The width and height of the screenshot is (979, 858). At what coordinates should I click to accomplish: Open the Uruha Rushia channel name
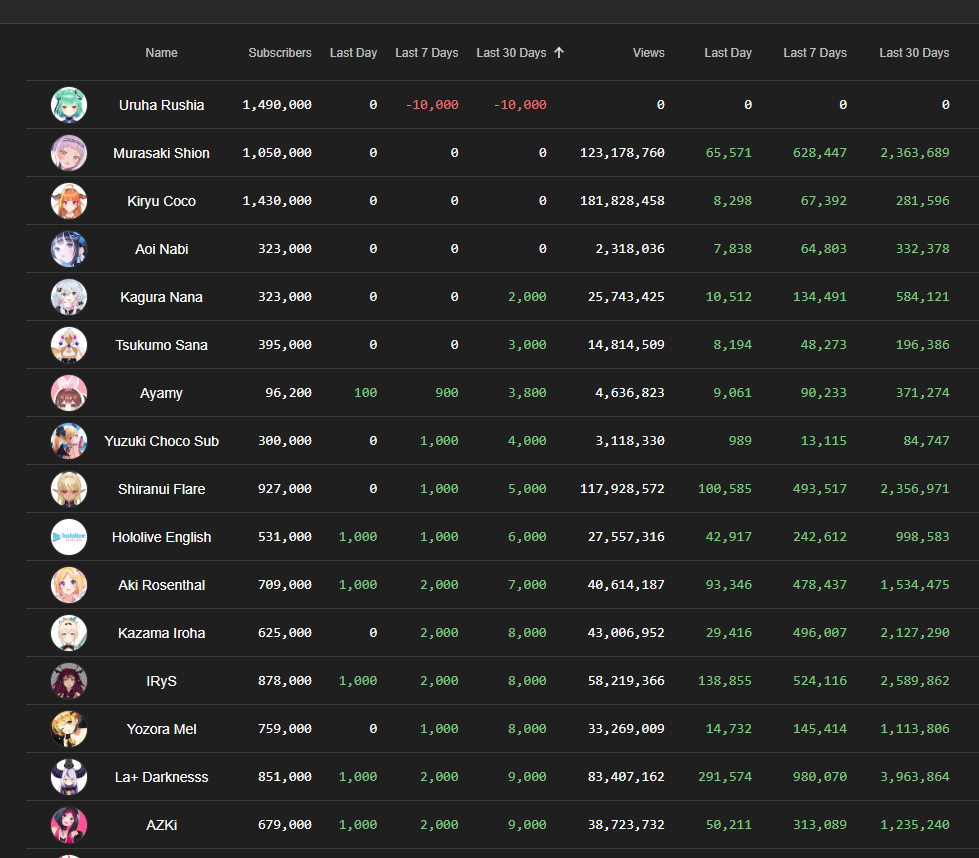pyautogui.click(x=162, y=105)
